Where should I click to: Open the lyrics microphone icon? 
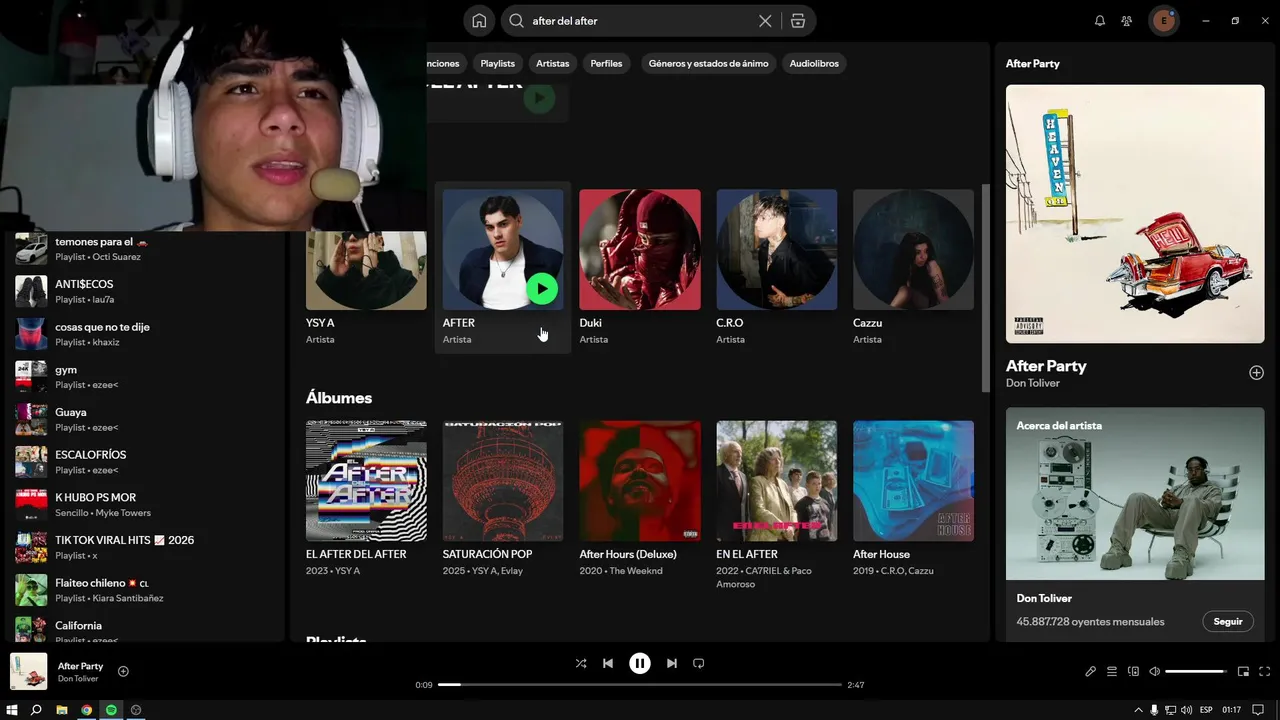click(x=1090, y=671)
